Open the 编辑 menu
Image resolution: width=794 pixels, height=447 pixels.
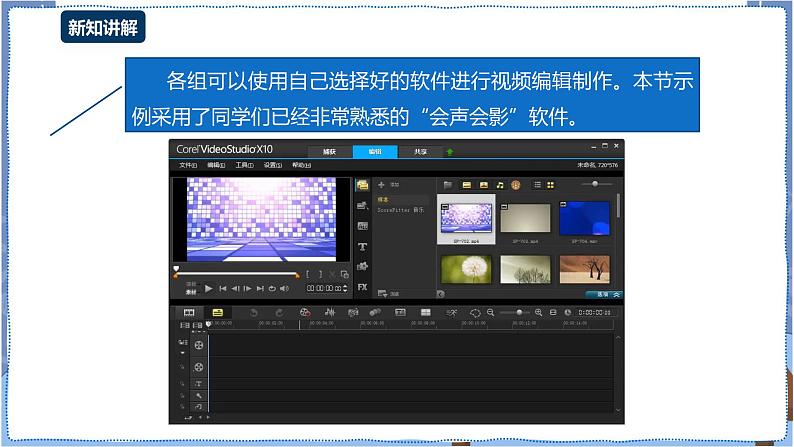[x=216, y=165]
